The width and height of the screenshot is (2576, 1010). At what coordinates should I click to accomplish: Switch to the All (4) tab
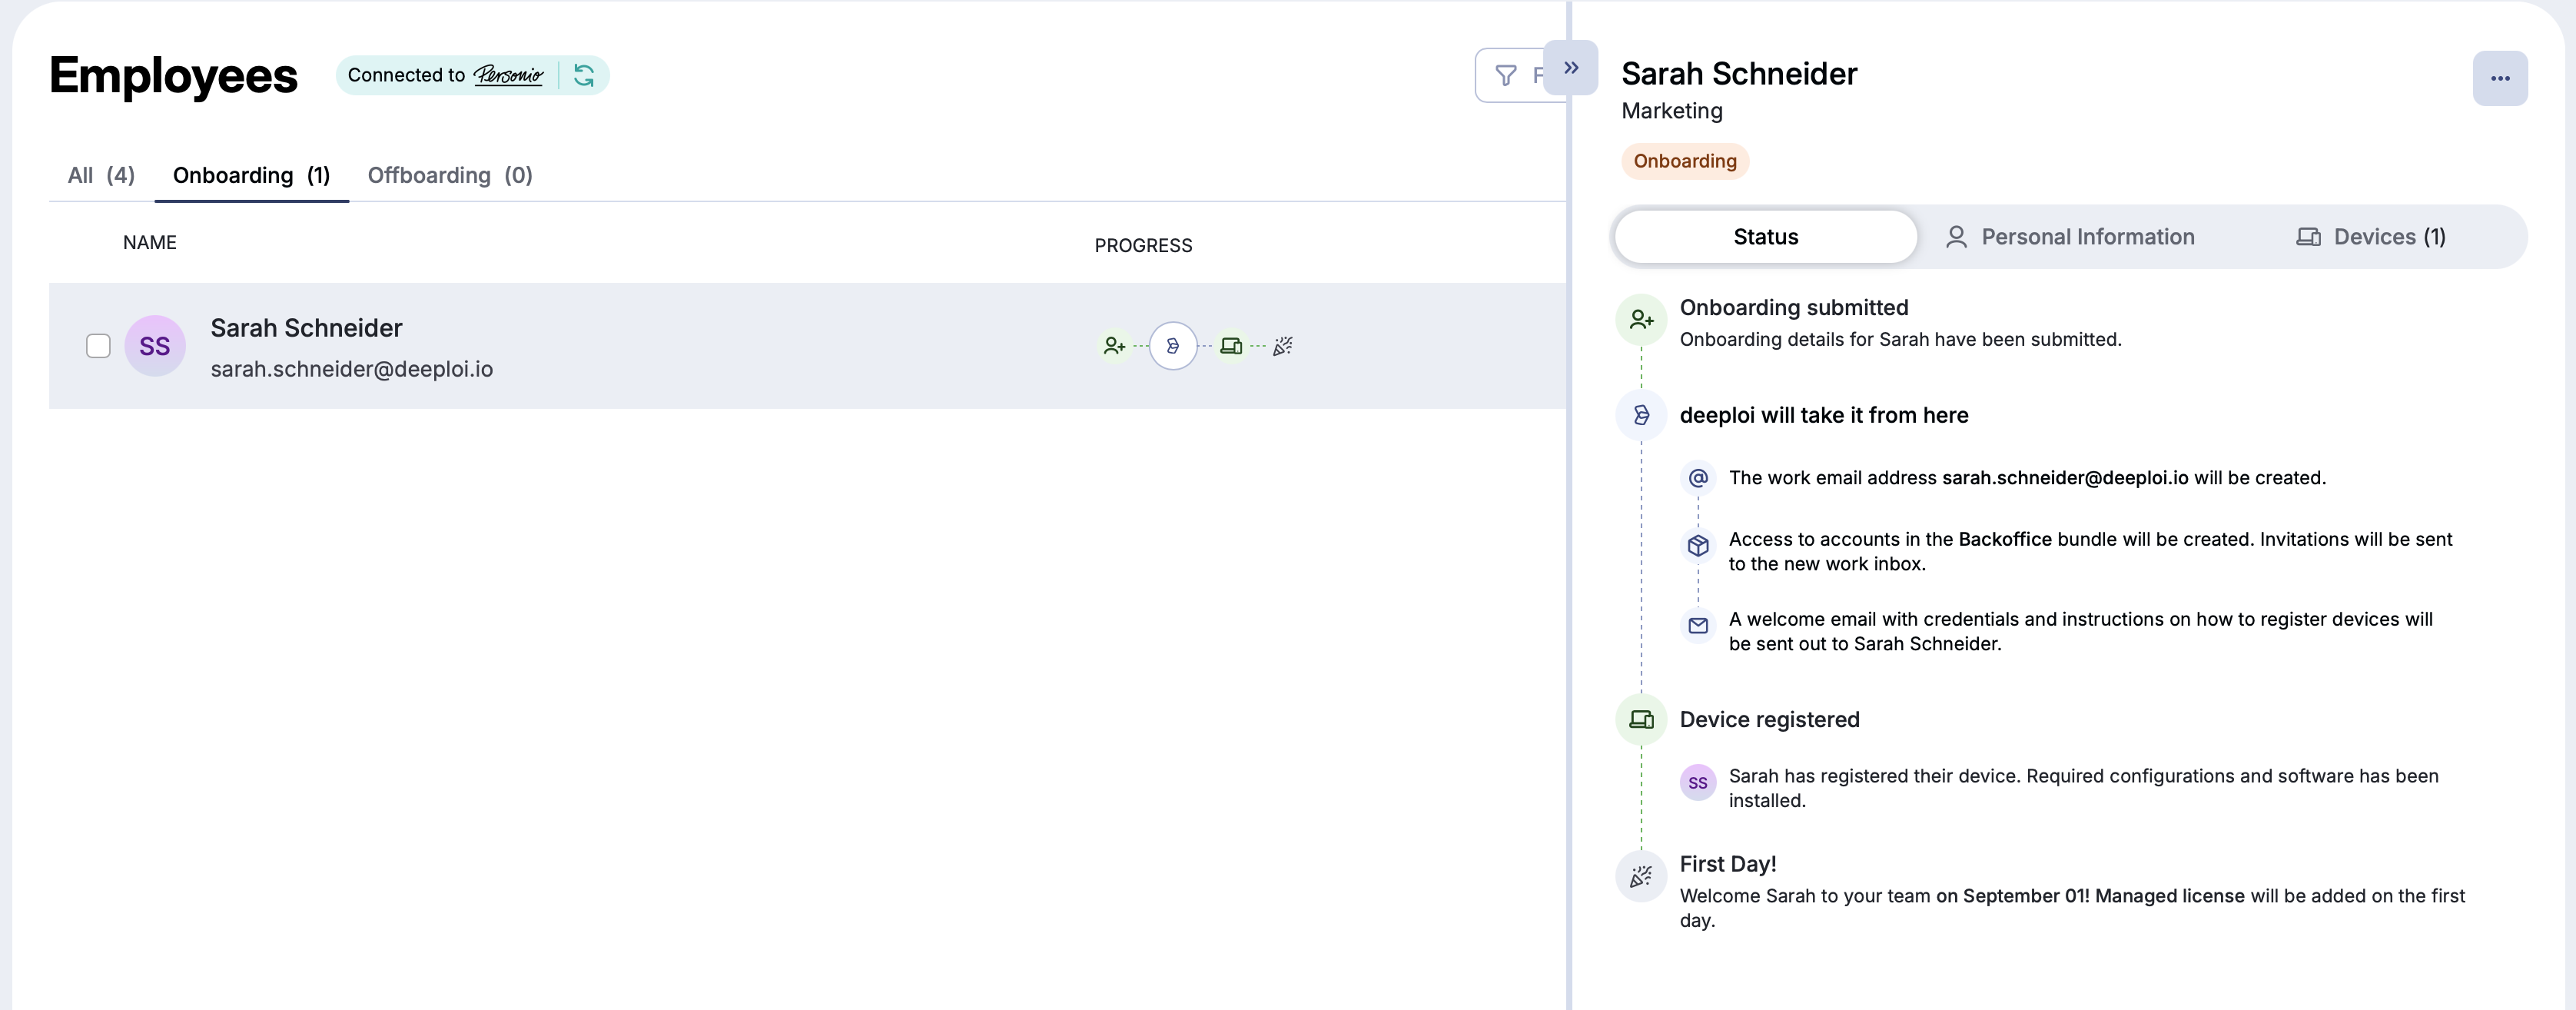(101, 175)
